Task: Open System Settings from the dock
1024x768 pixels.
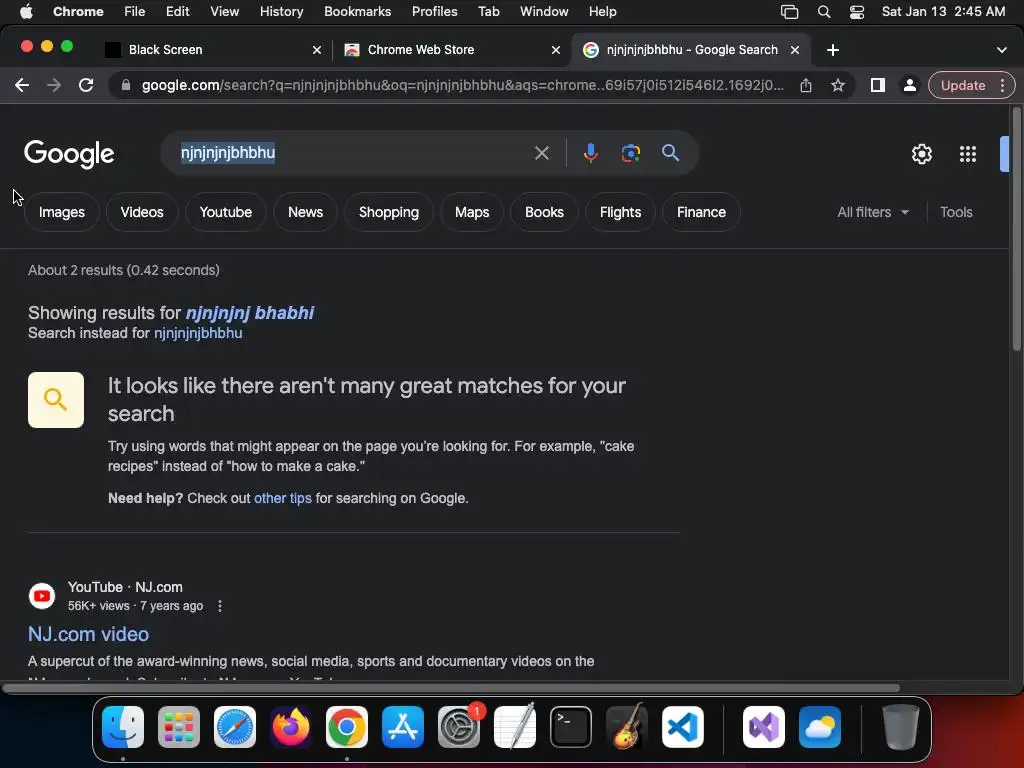Action: pos(458,727)
